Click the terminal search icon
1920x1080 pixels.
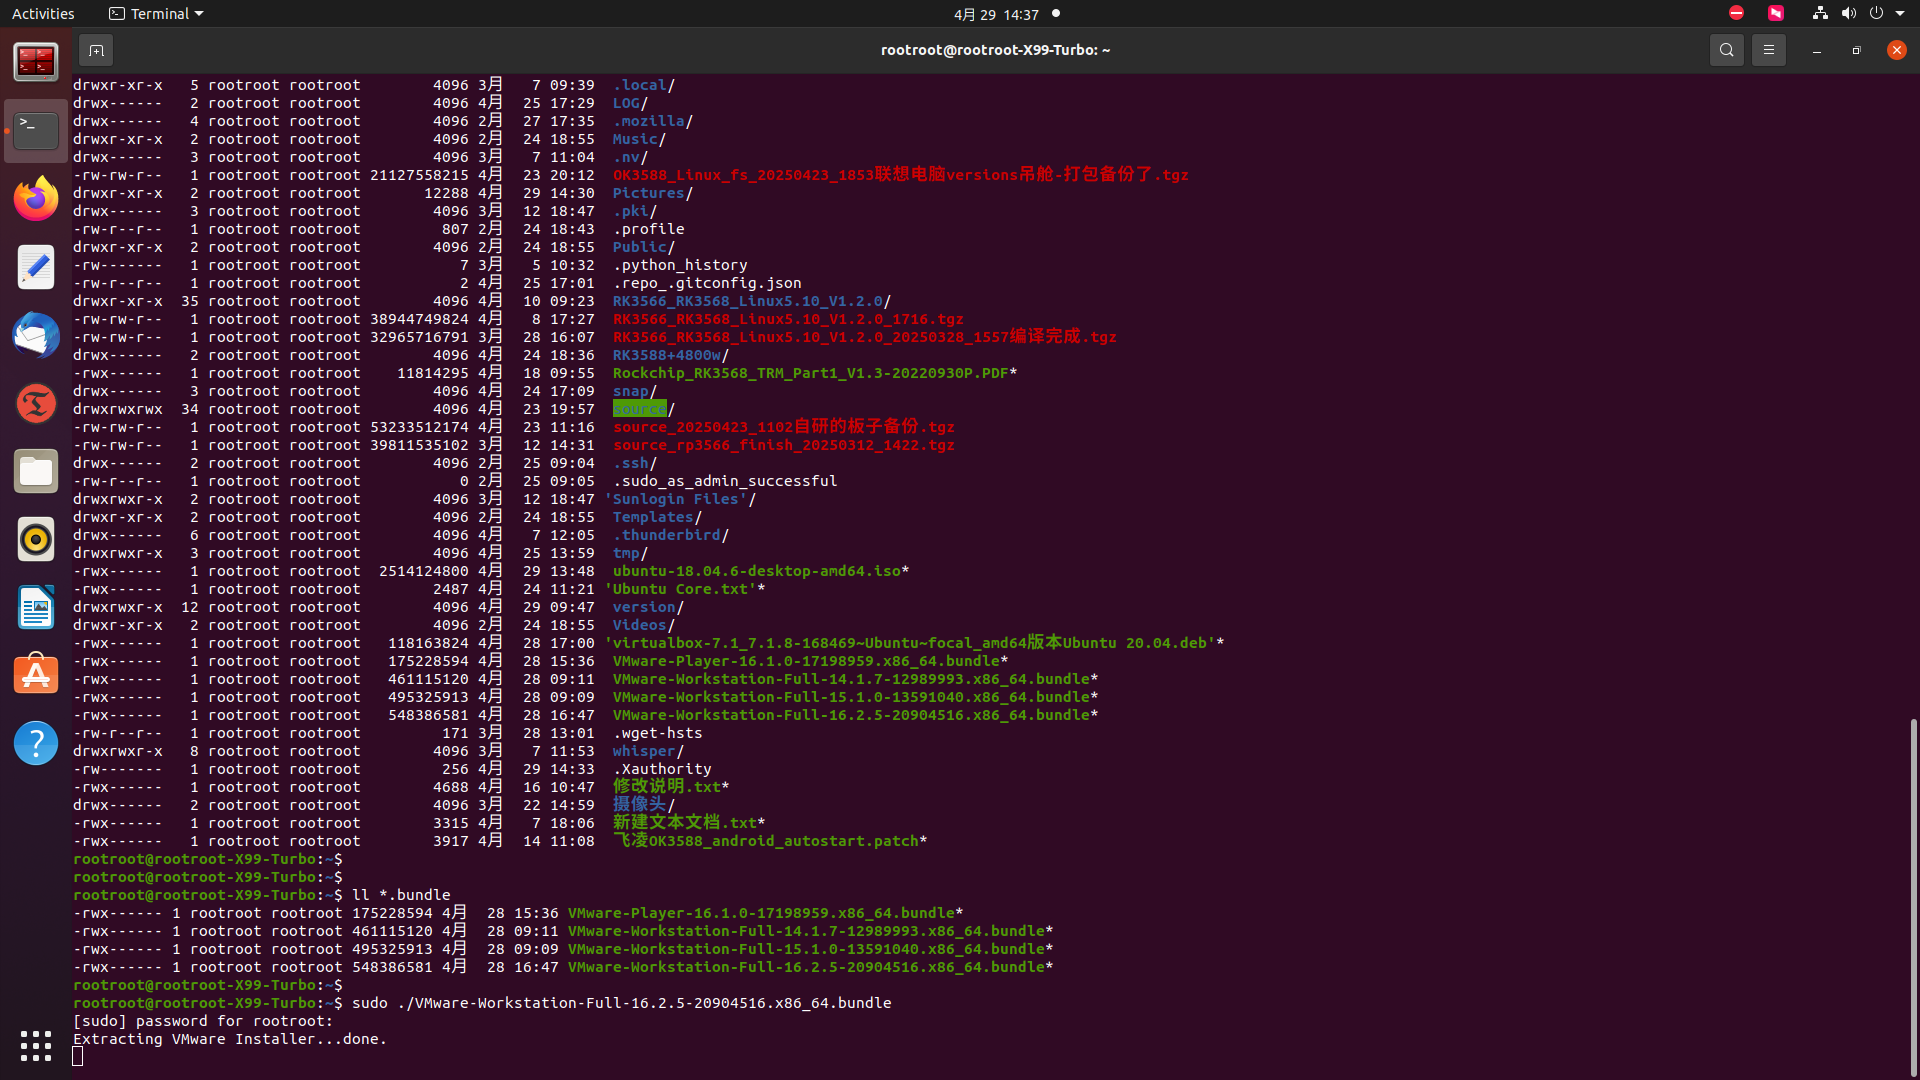pyautogui.click(x=1726, y=50)
